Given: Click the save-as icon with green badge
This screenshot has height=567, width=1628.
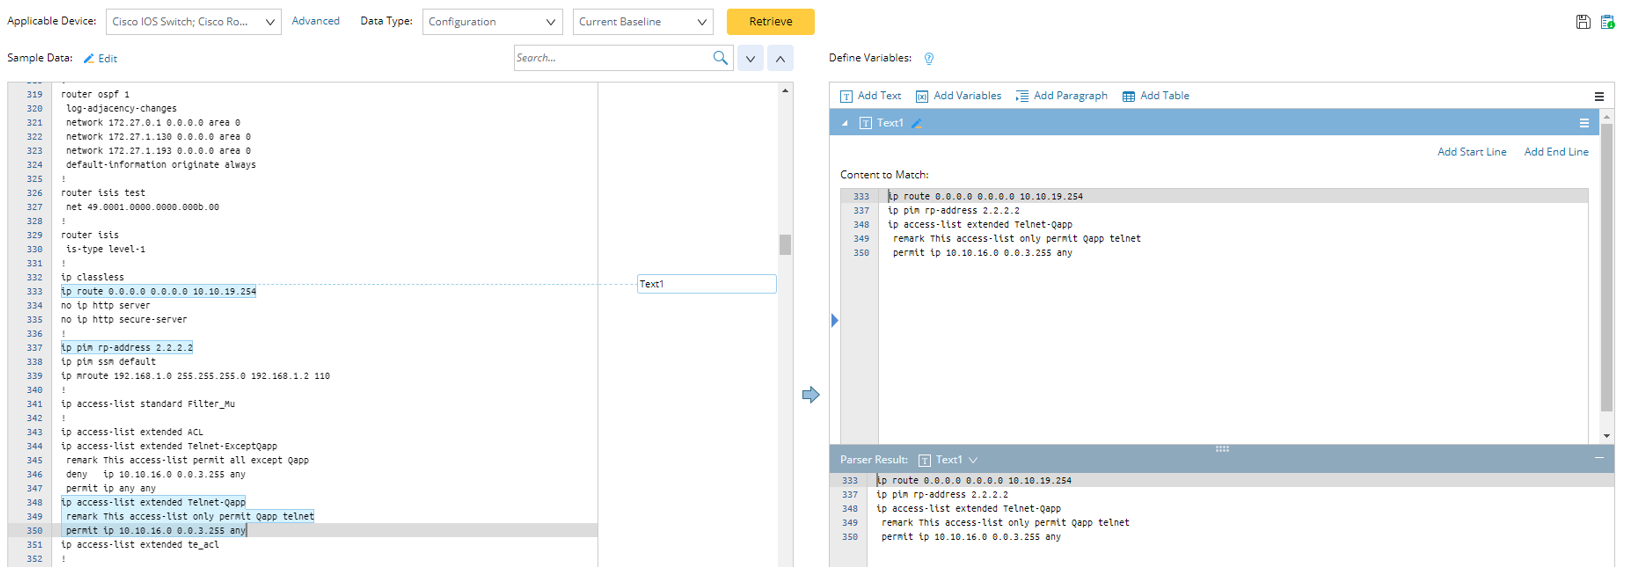Looking at the screenshot, I should pyautogui.click(x=1607, y=22).
